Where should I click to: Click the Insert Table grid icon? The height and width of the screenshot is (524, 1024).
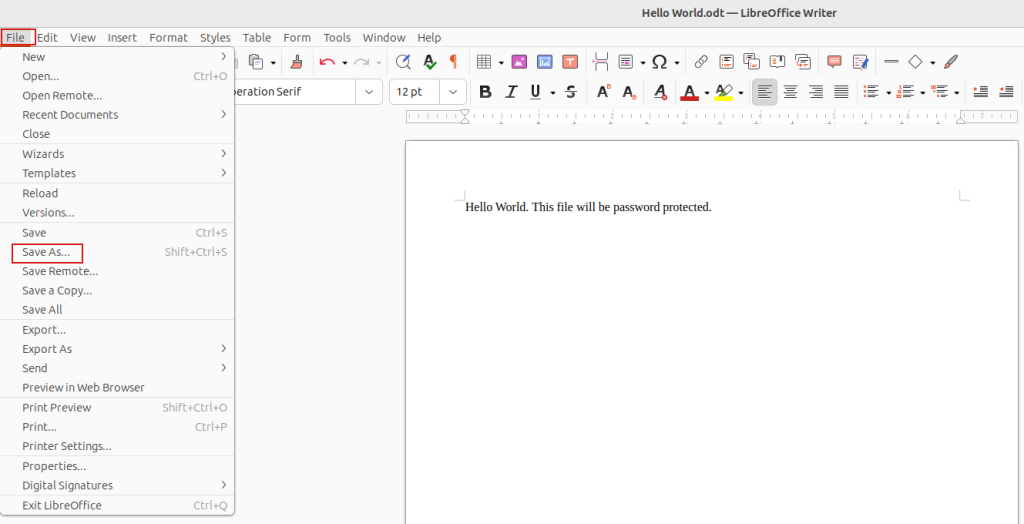point(484,62)
